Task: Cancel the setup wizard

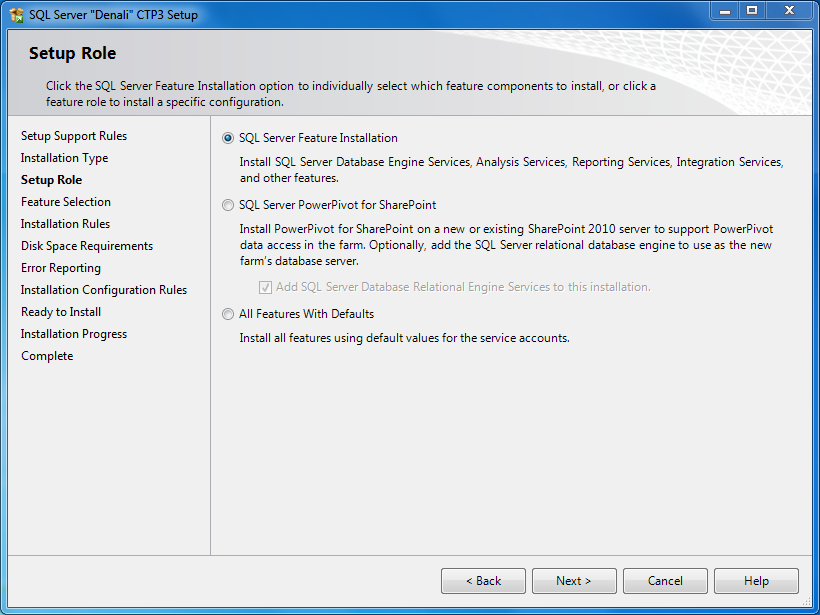Action: click(665, 581)
